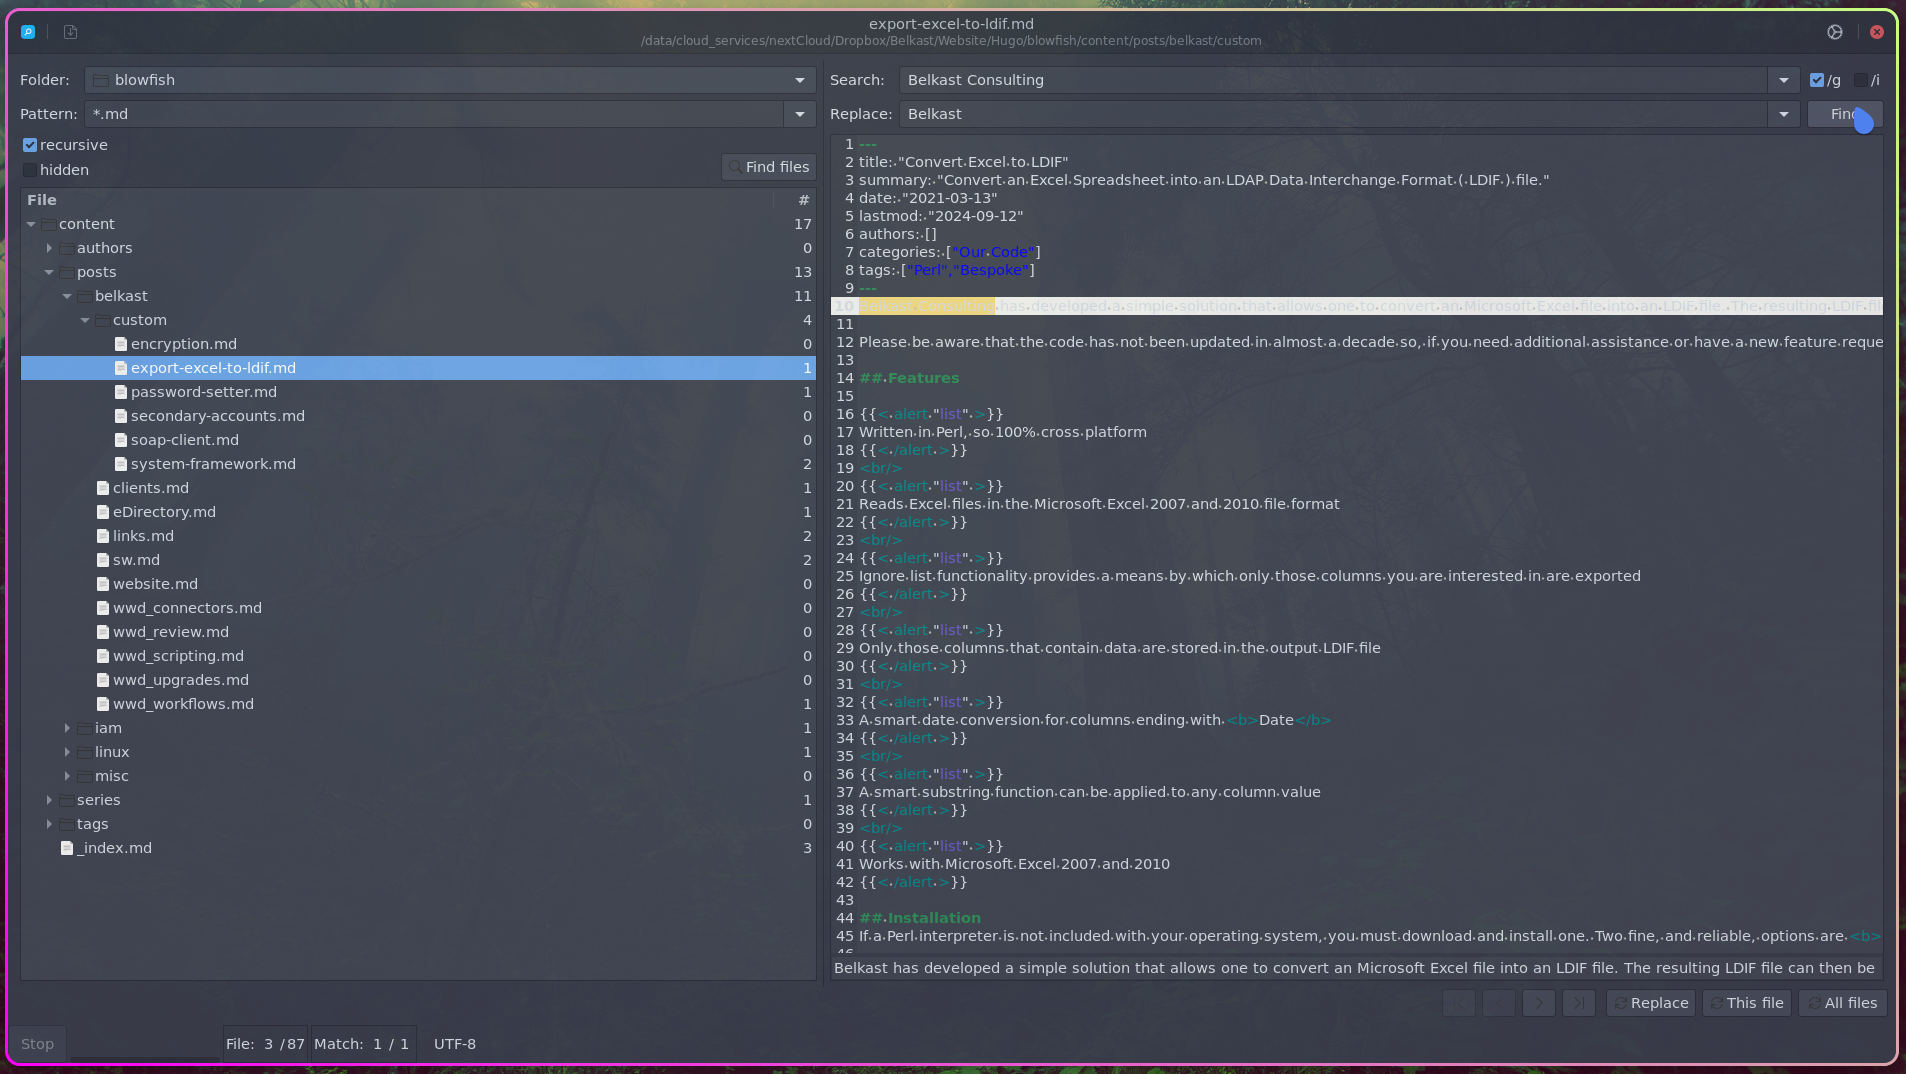Select sw.md in the tree
This screenshot has width=1906, height=1074.
click(x=418, y=560)
